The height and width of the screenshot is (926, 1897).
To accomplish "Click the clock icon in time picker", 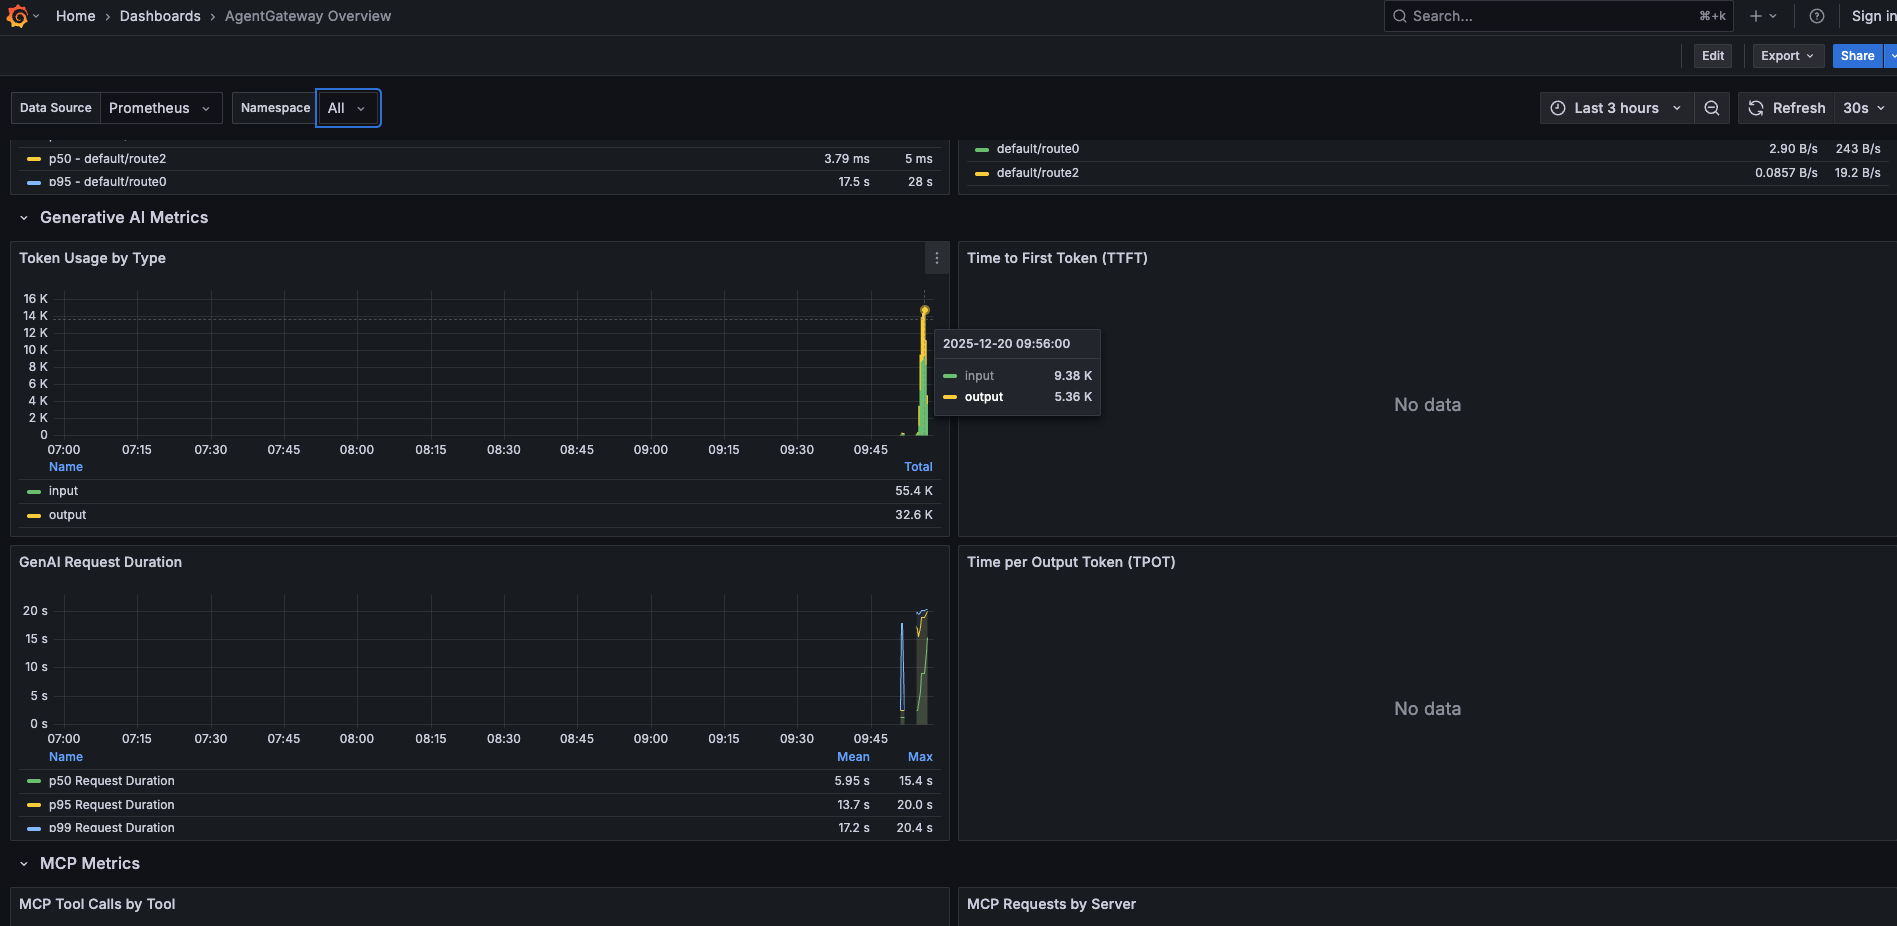I will tap(1558, 108).
